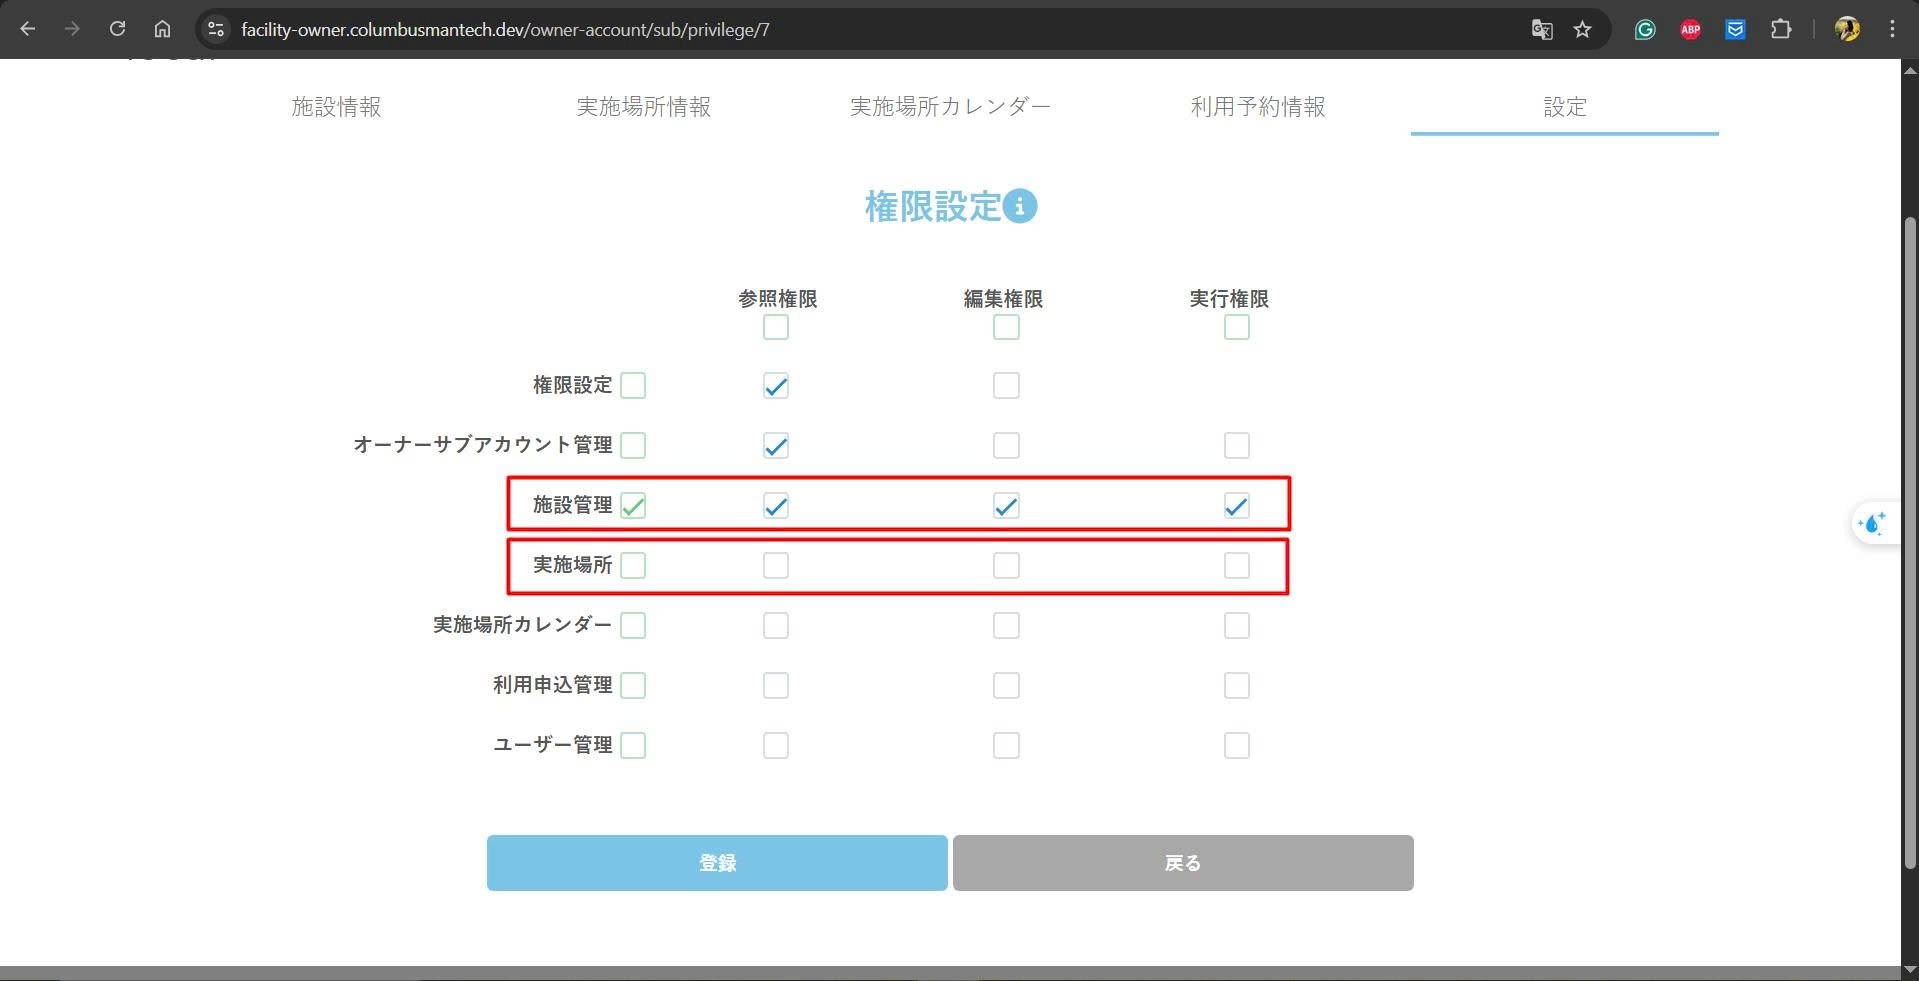Open the Grammarly extension icon

pos(1645,29)
